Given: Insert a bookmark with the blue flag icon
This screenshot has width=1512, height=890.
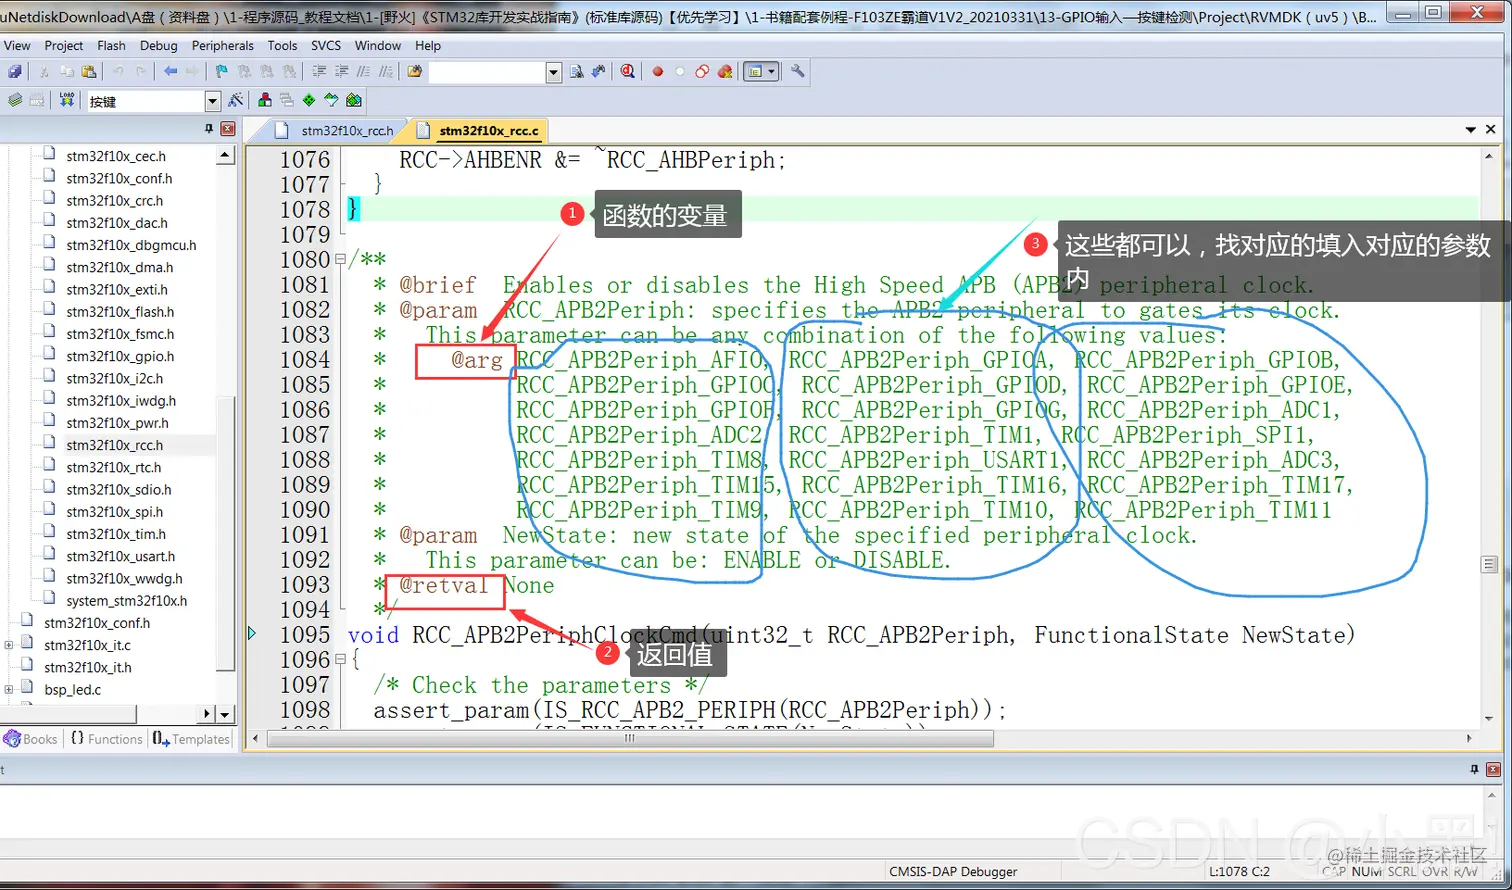Looking at the screenshot, I should point(222,72).
